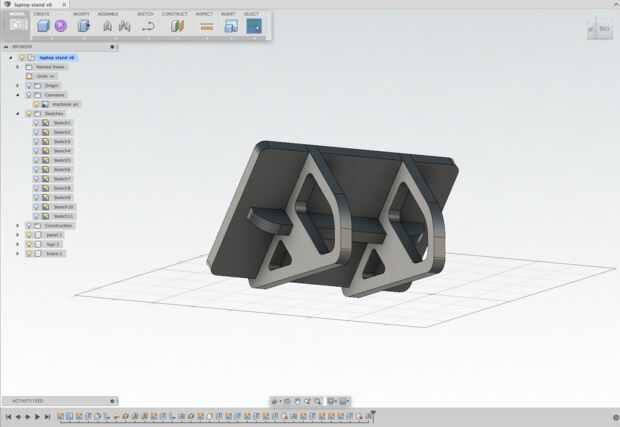Image resolution: width=620 pixels, height=427 pixels.
Task: Expand the Construction folder in browser
Action: point(18,226)
